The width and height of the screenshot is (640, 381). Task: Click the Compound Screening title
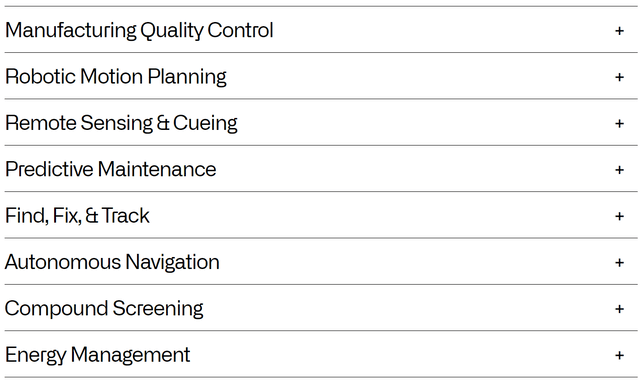coord(104,309)
